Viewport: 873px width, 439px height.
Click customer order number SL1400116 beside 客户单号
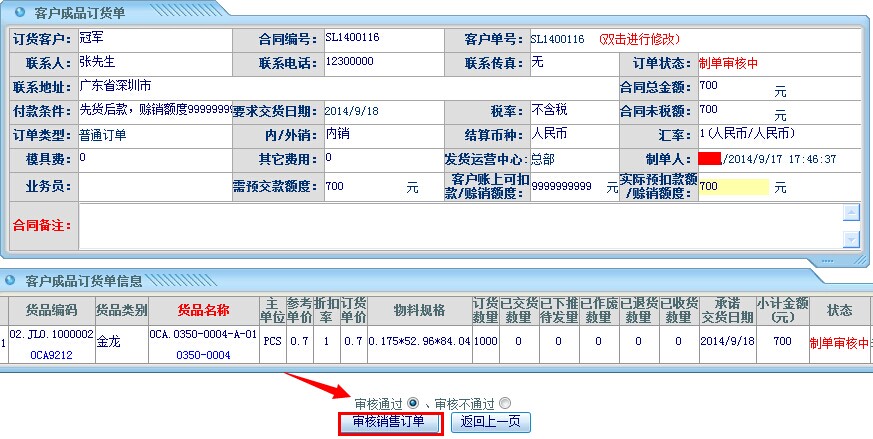tap(557, 40)
